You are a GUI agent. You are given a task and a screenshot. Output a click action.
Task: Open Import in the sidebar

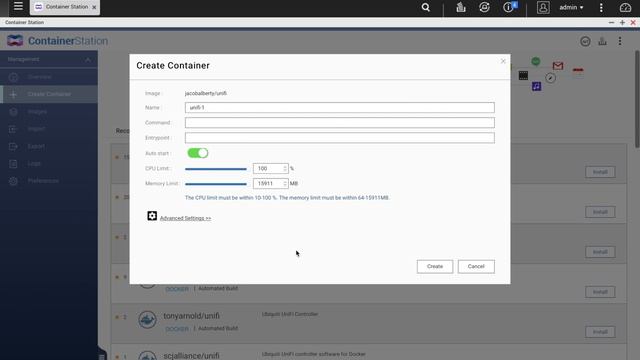(49, 129)
